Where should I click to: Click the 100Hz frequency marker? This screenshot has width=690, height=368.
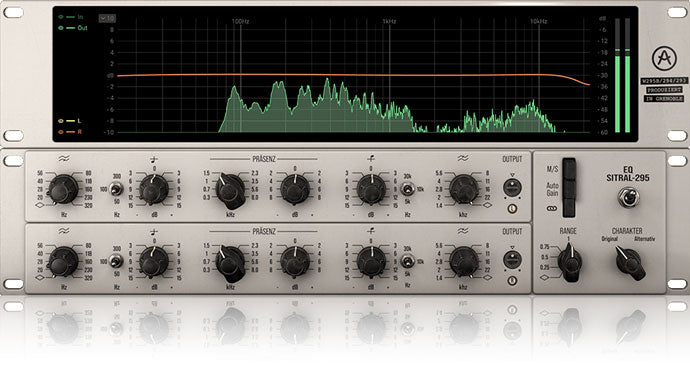[240, 21]
